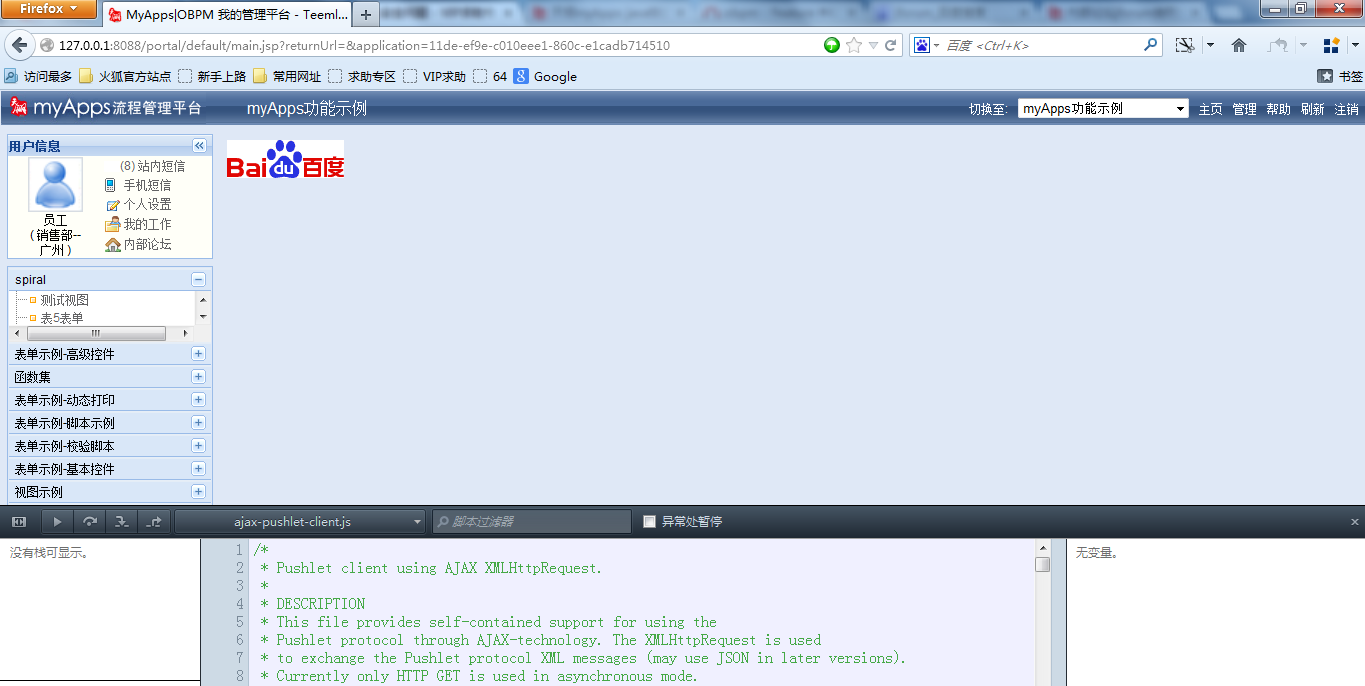Click the debugger pane toggle icon
The width and height of the screenshot is (1365, 686).
[x=18, y=521]
